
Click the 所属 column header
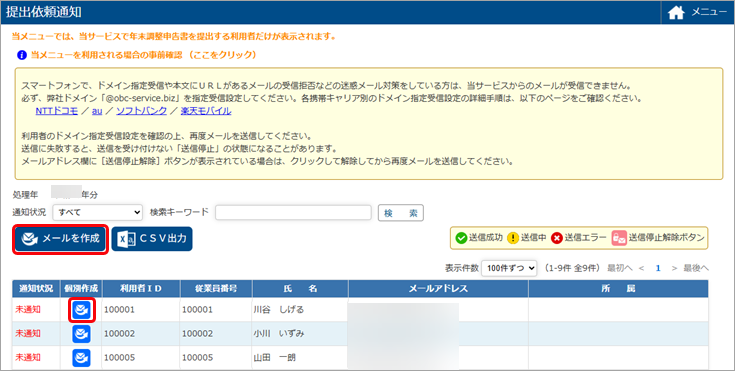coord(618,289)
